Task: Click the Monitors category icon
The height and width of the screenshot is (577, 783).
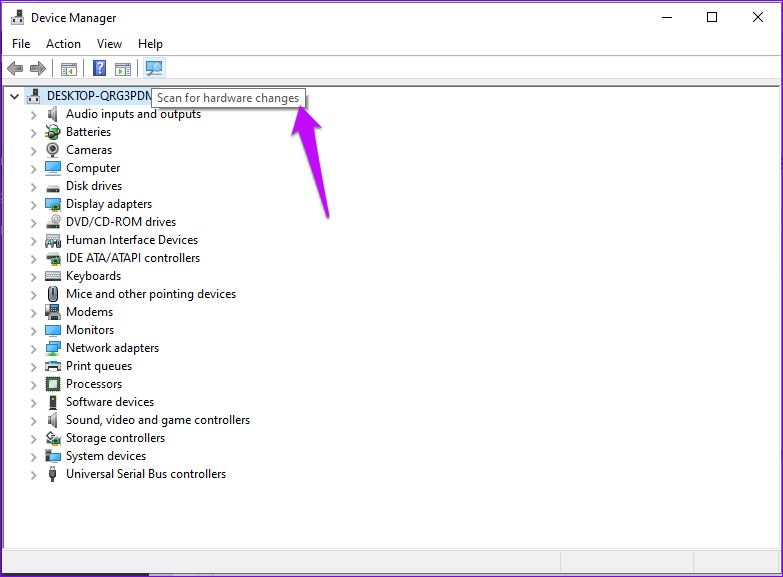Action: 52,330
